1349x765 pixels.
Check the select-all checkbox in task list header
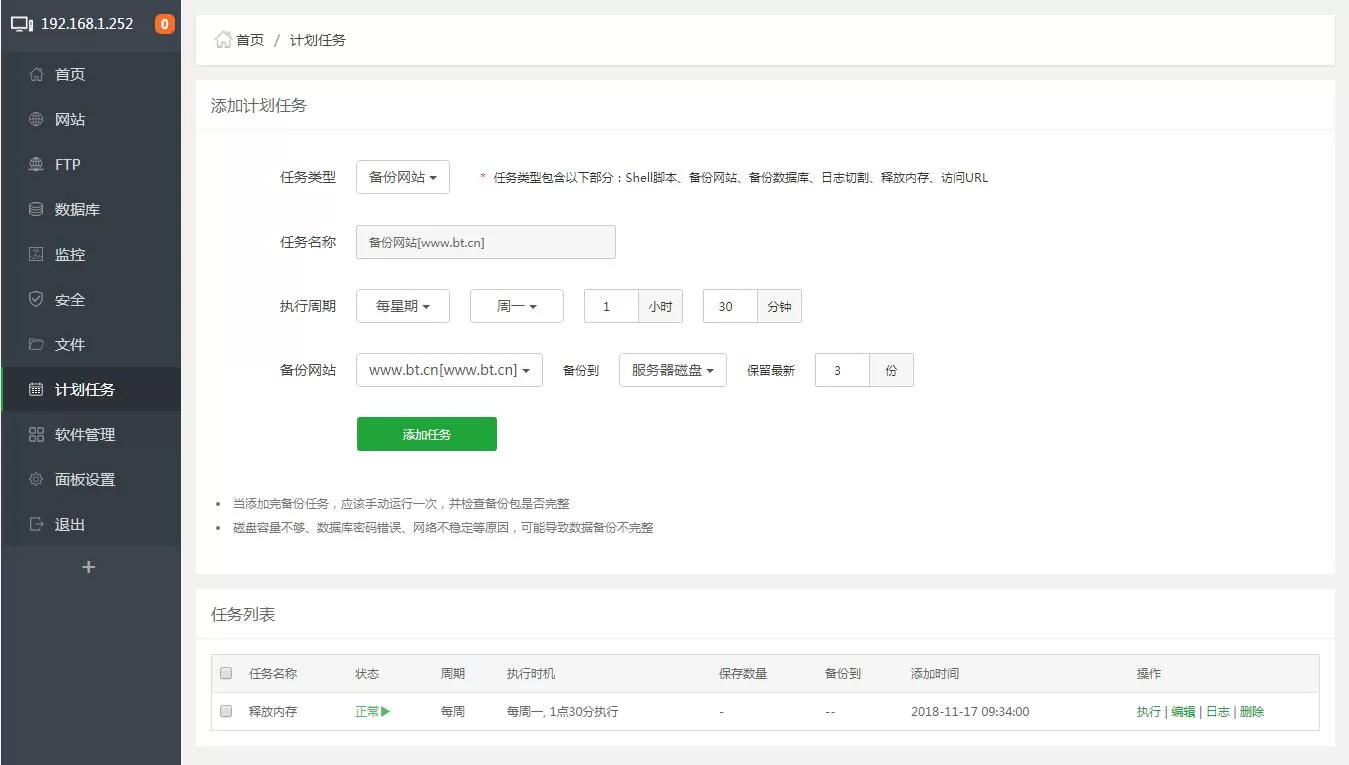click(x=225, y=673)
